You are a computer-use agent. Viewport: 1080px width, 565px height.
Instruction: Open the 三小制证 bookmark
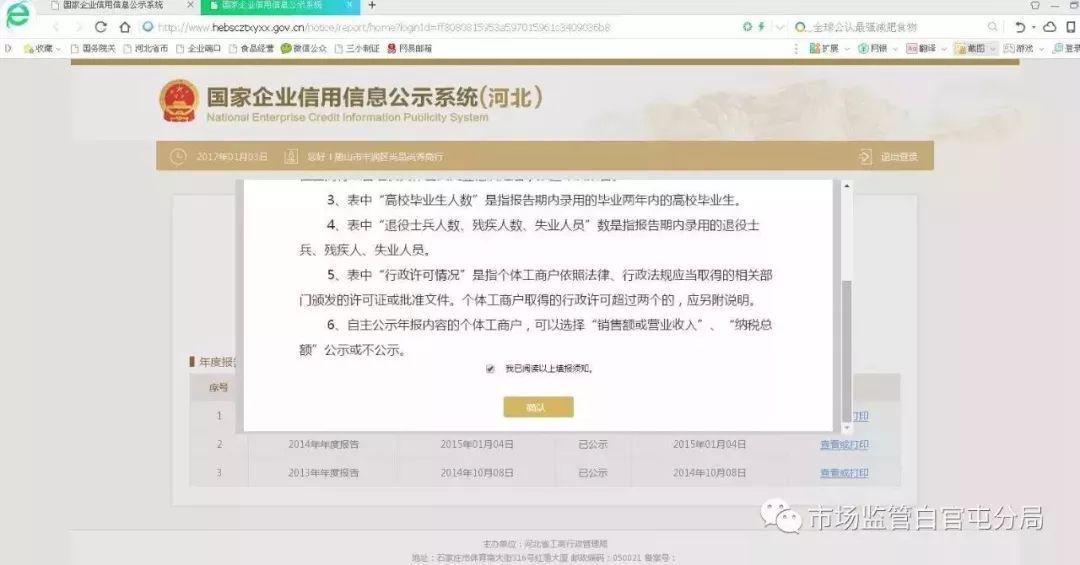pos(357,48)
